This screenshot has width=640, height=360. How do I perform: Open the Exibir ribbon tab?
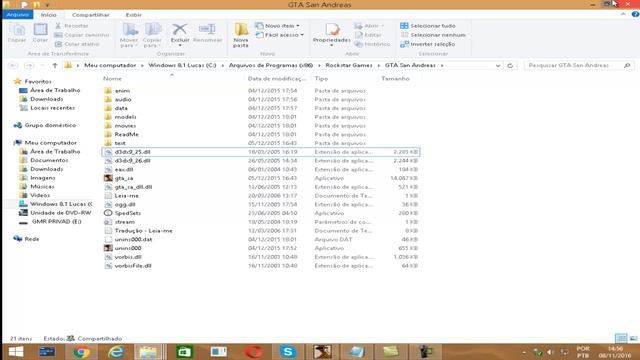pos(133,15)
